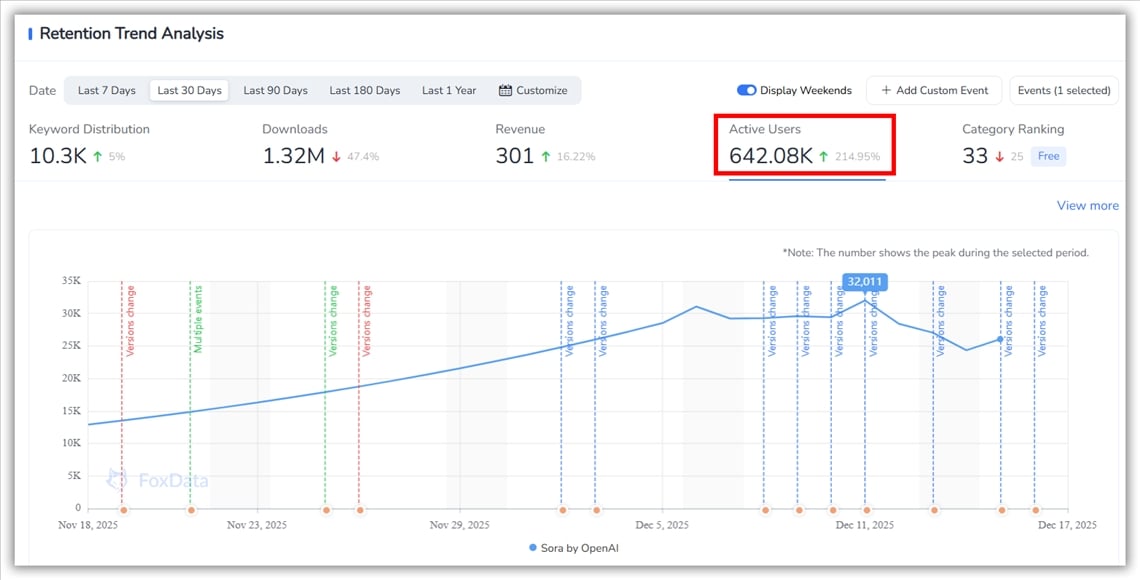1140x580 pixels.
Task: Toggle the Sora by OpenAI legend entry
Action: click(x=572, y=548)
